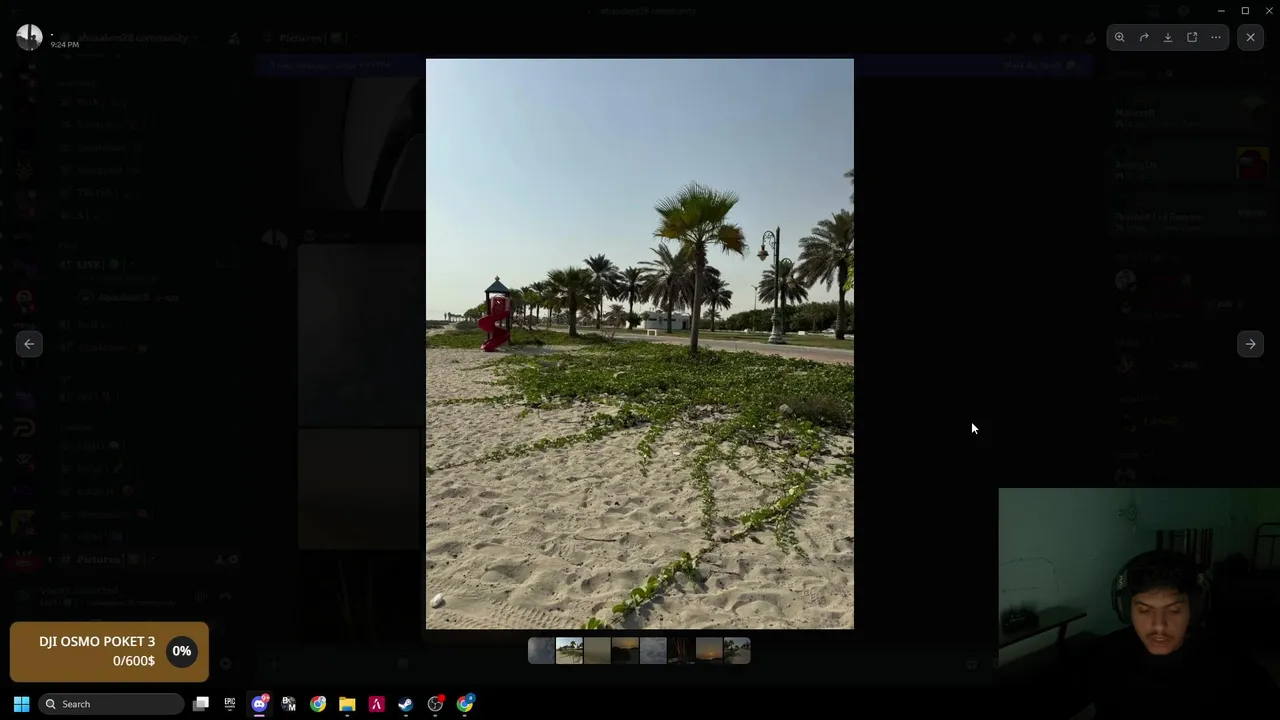The image size is (1280, 720).
Task: Open the second Chrome icon with badge
Action: click(x=465, y=704)
